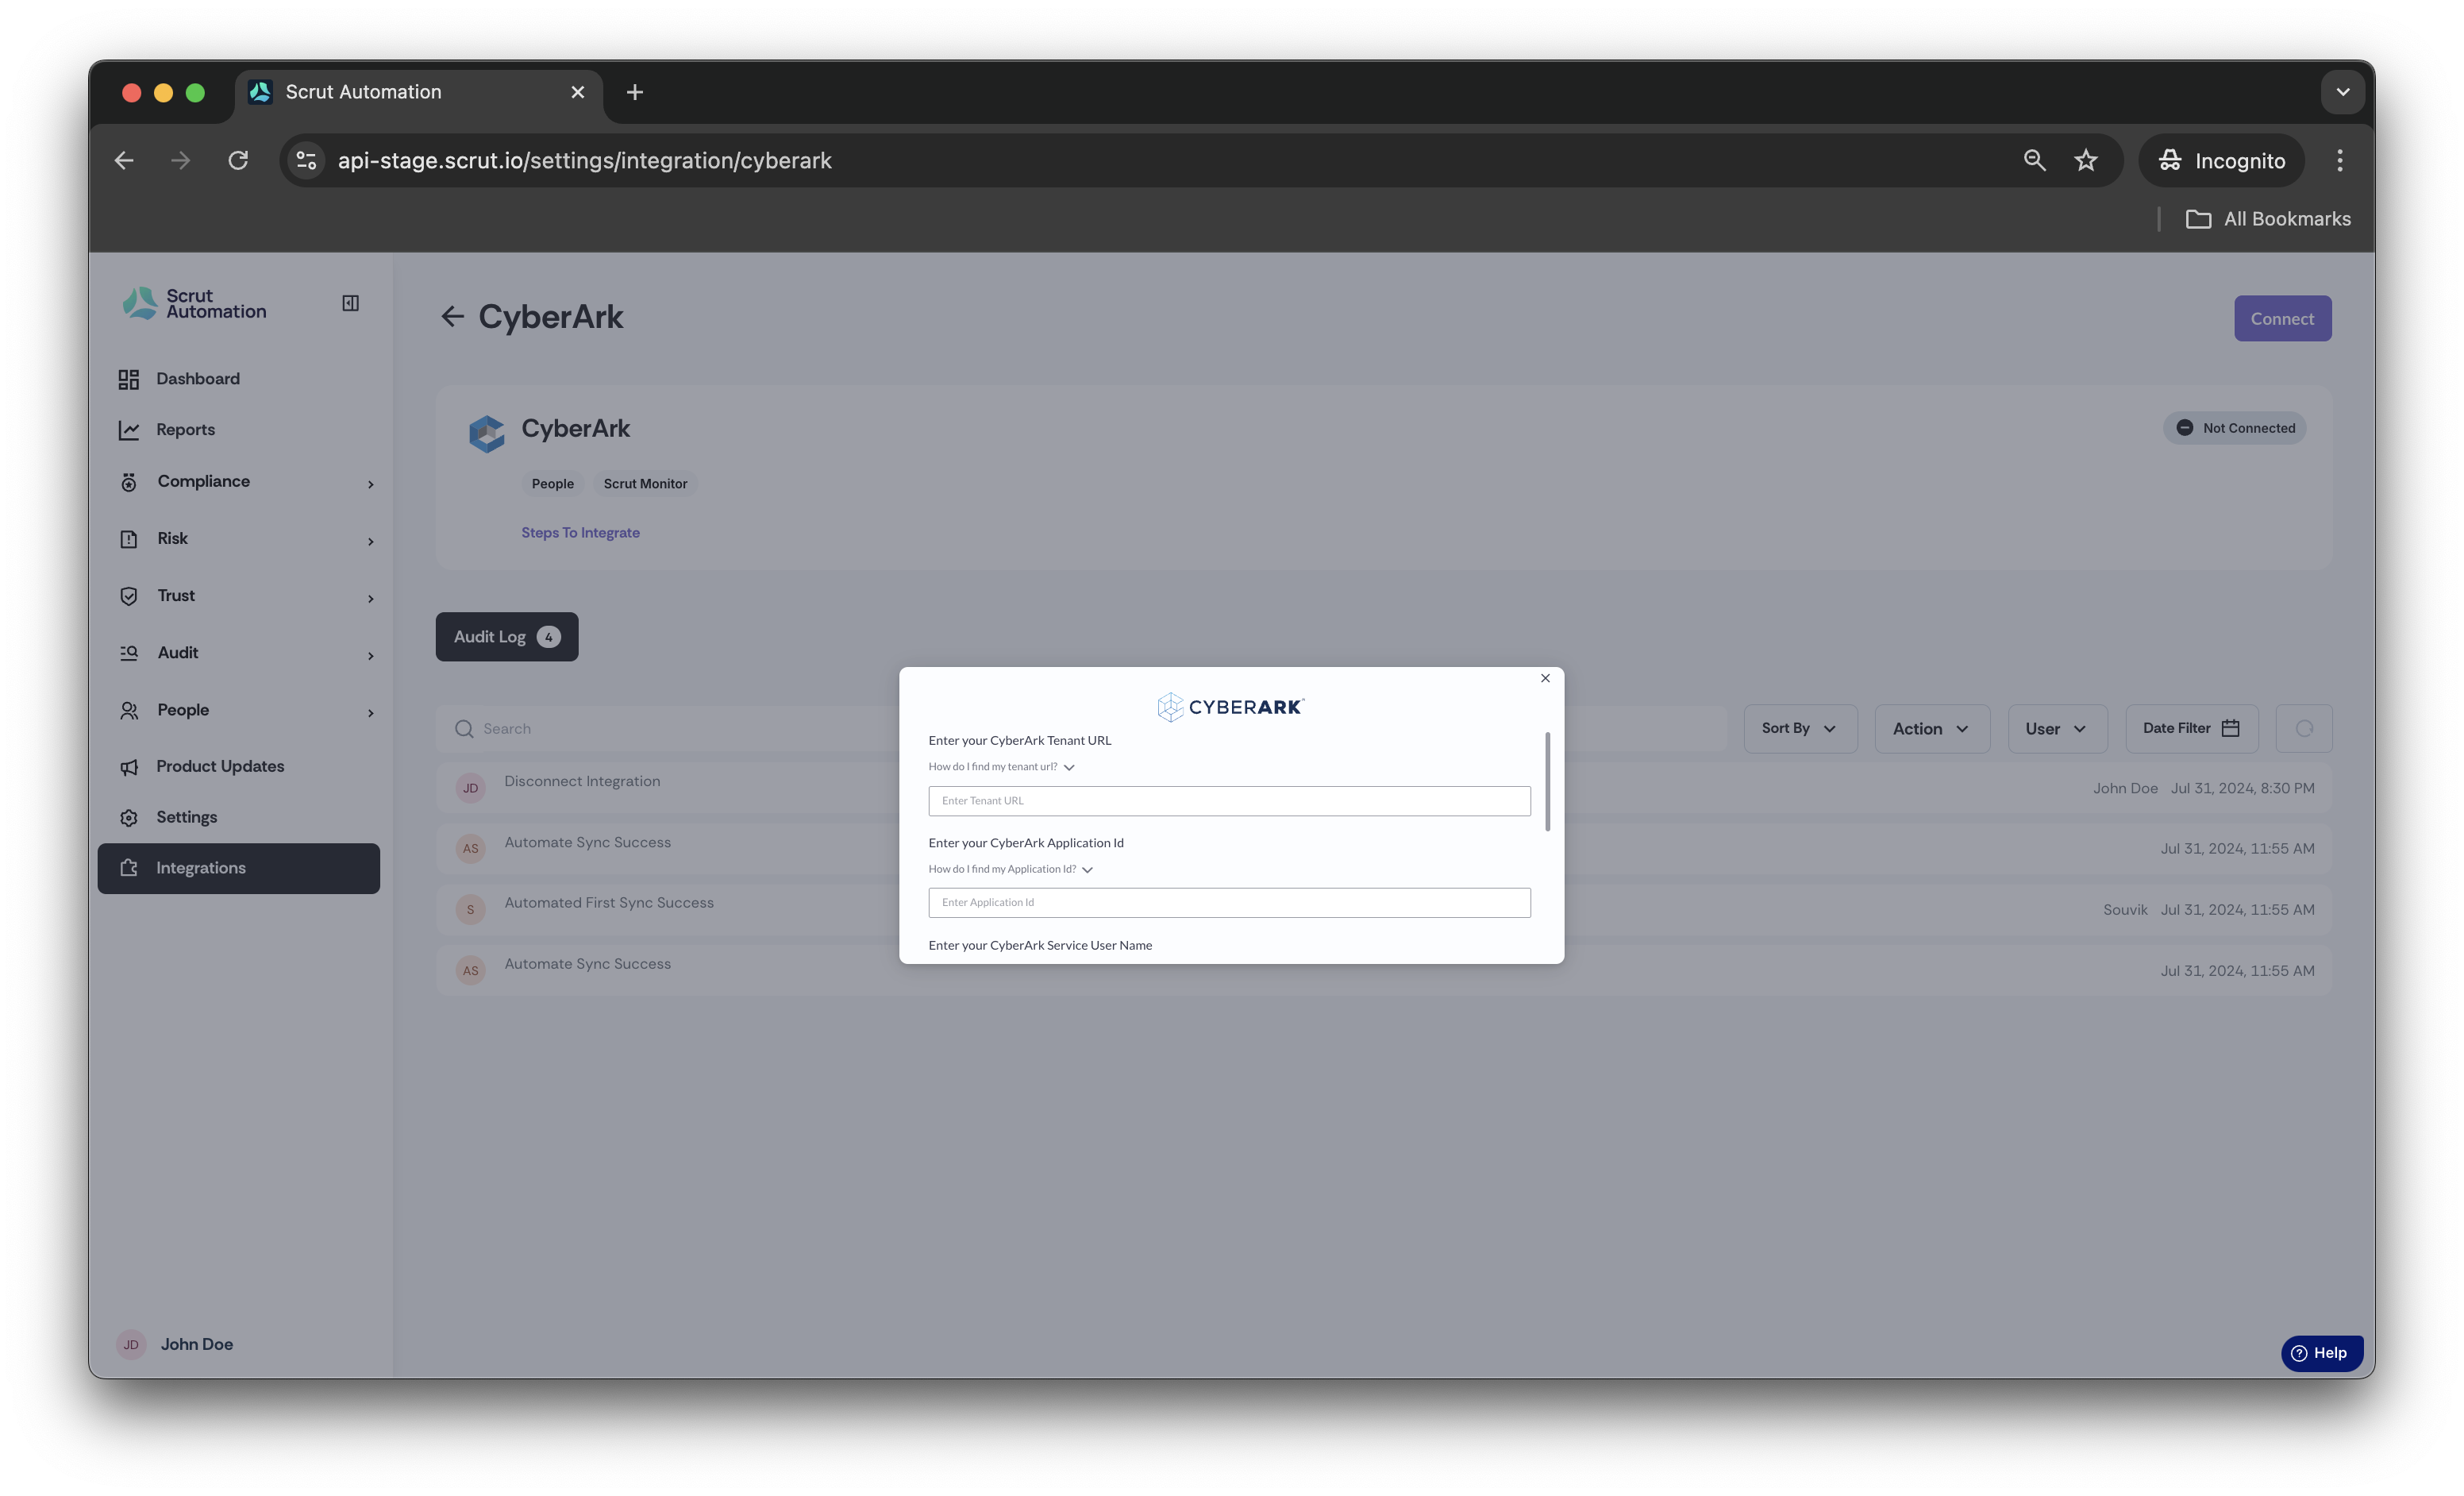Select the Audit Log tab

[506, 637]
